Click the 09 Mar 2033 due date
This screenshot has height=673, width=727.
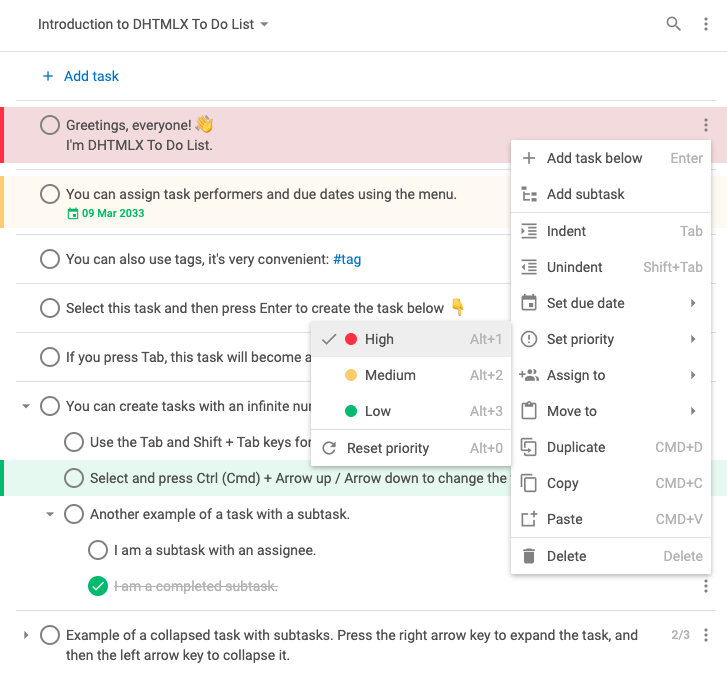pyautogui.click(x=113, y=213)
